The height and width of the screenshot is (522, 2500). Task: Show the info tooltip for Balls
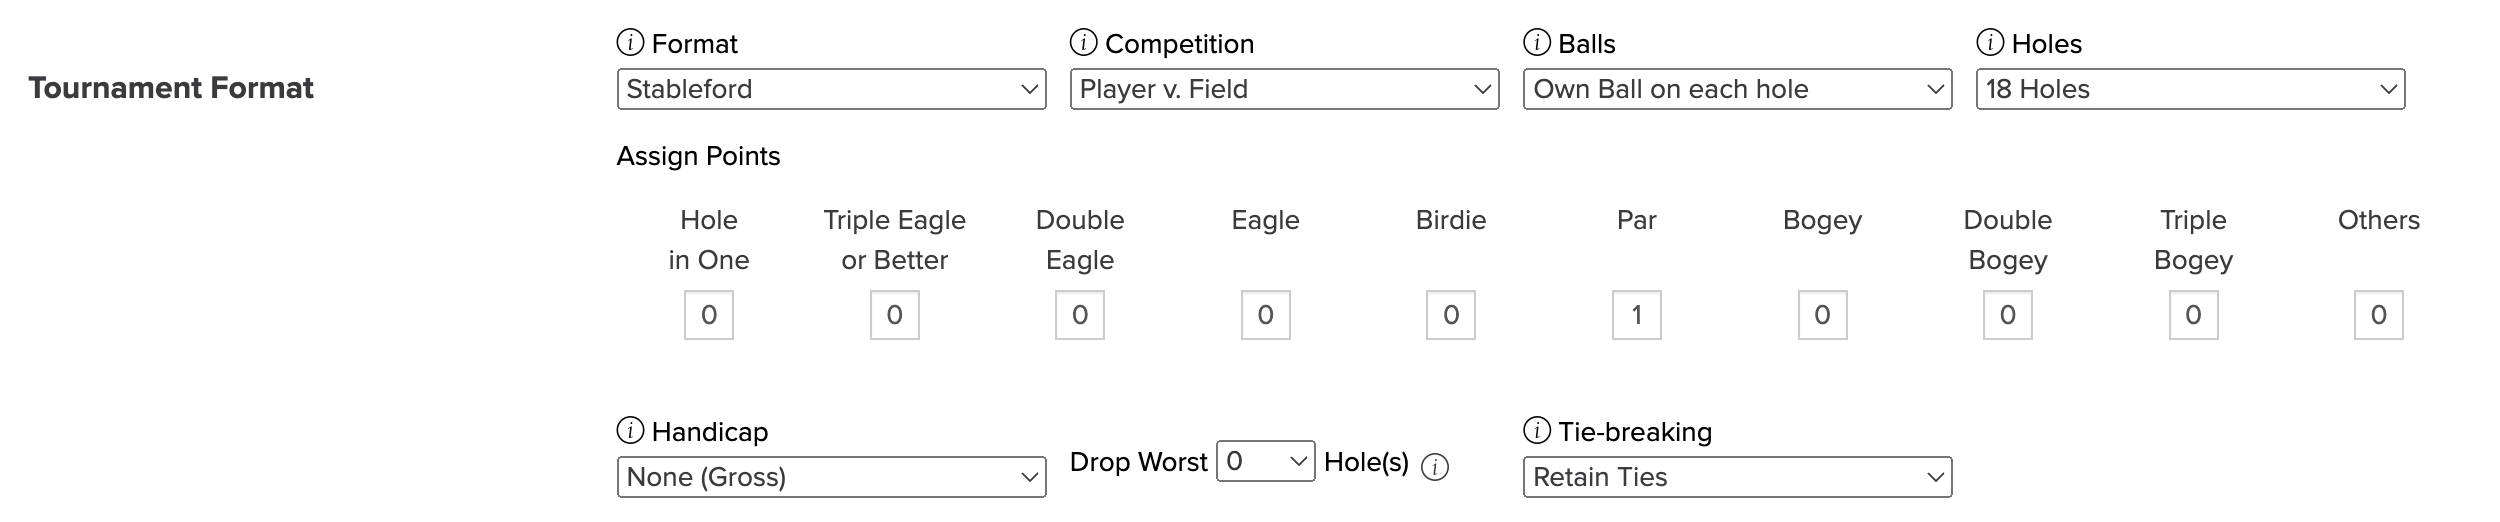click(1537, 43)
